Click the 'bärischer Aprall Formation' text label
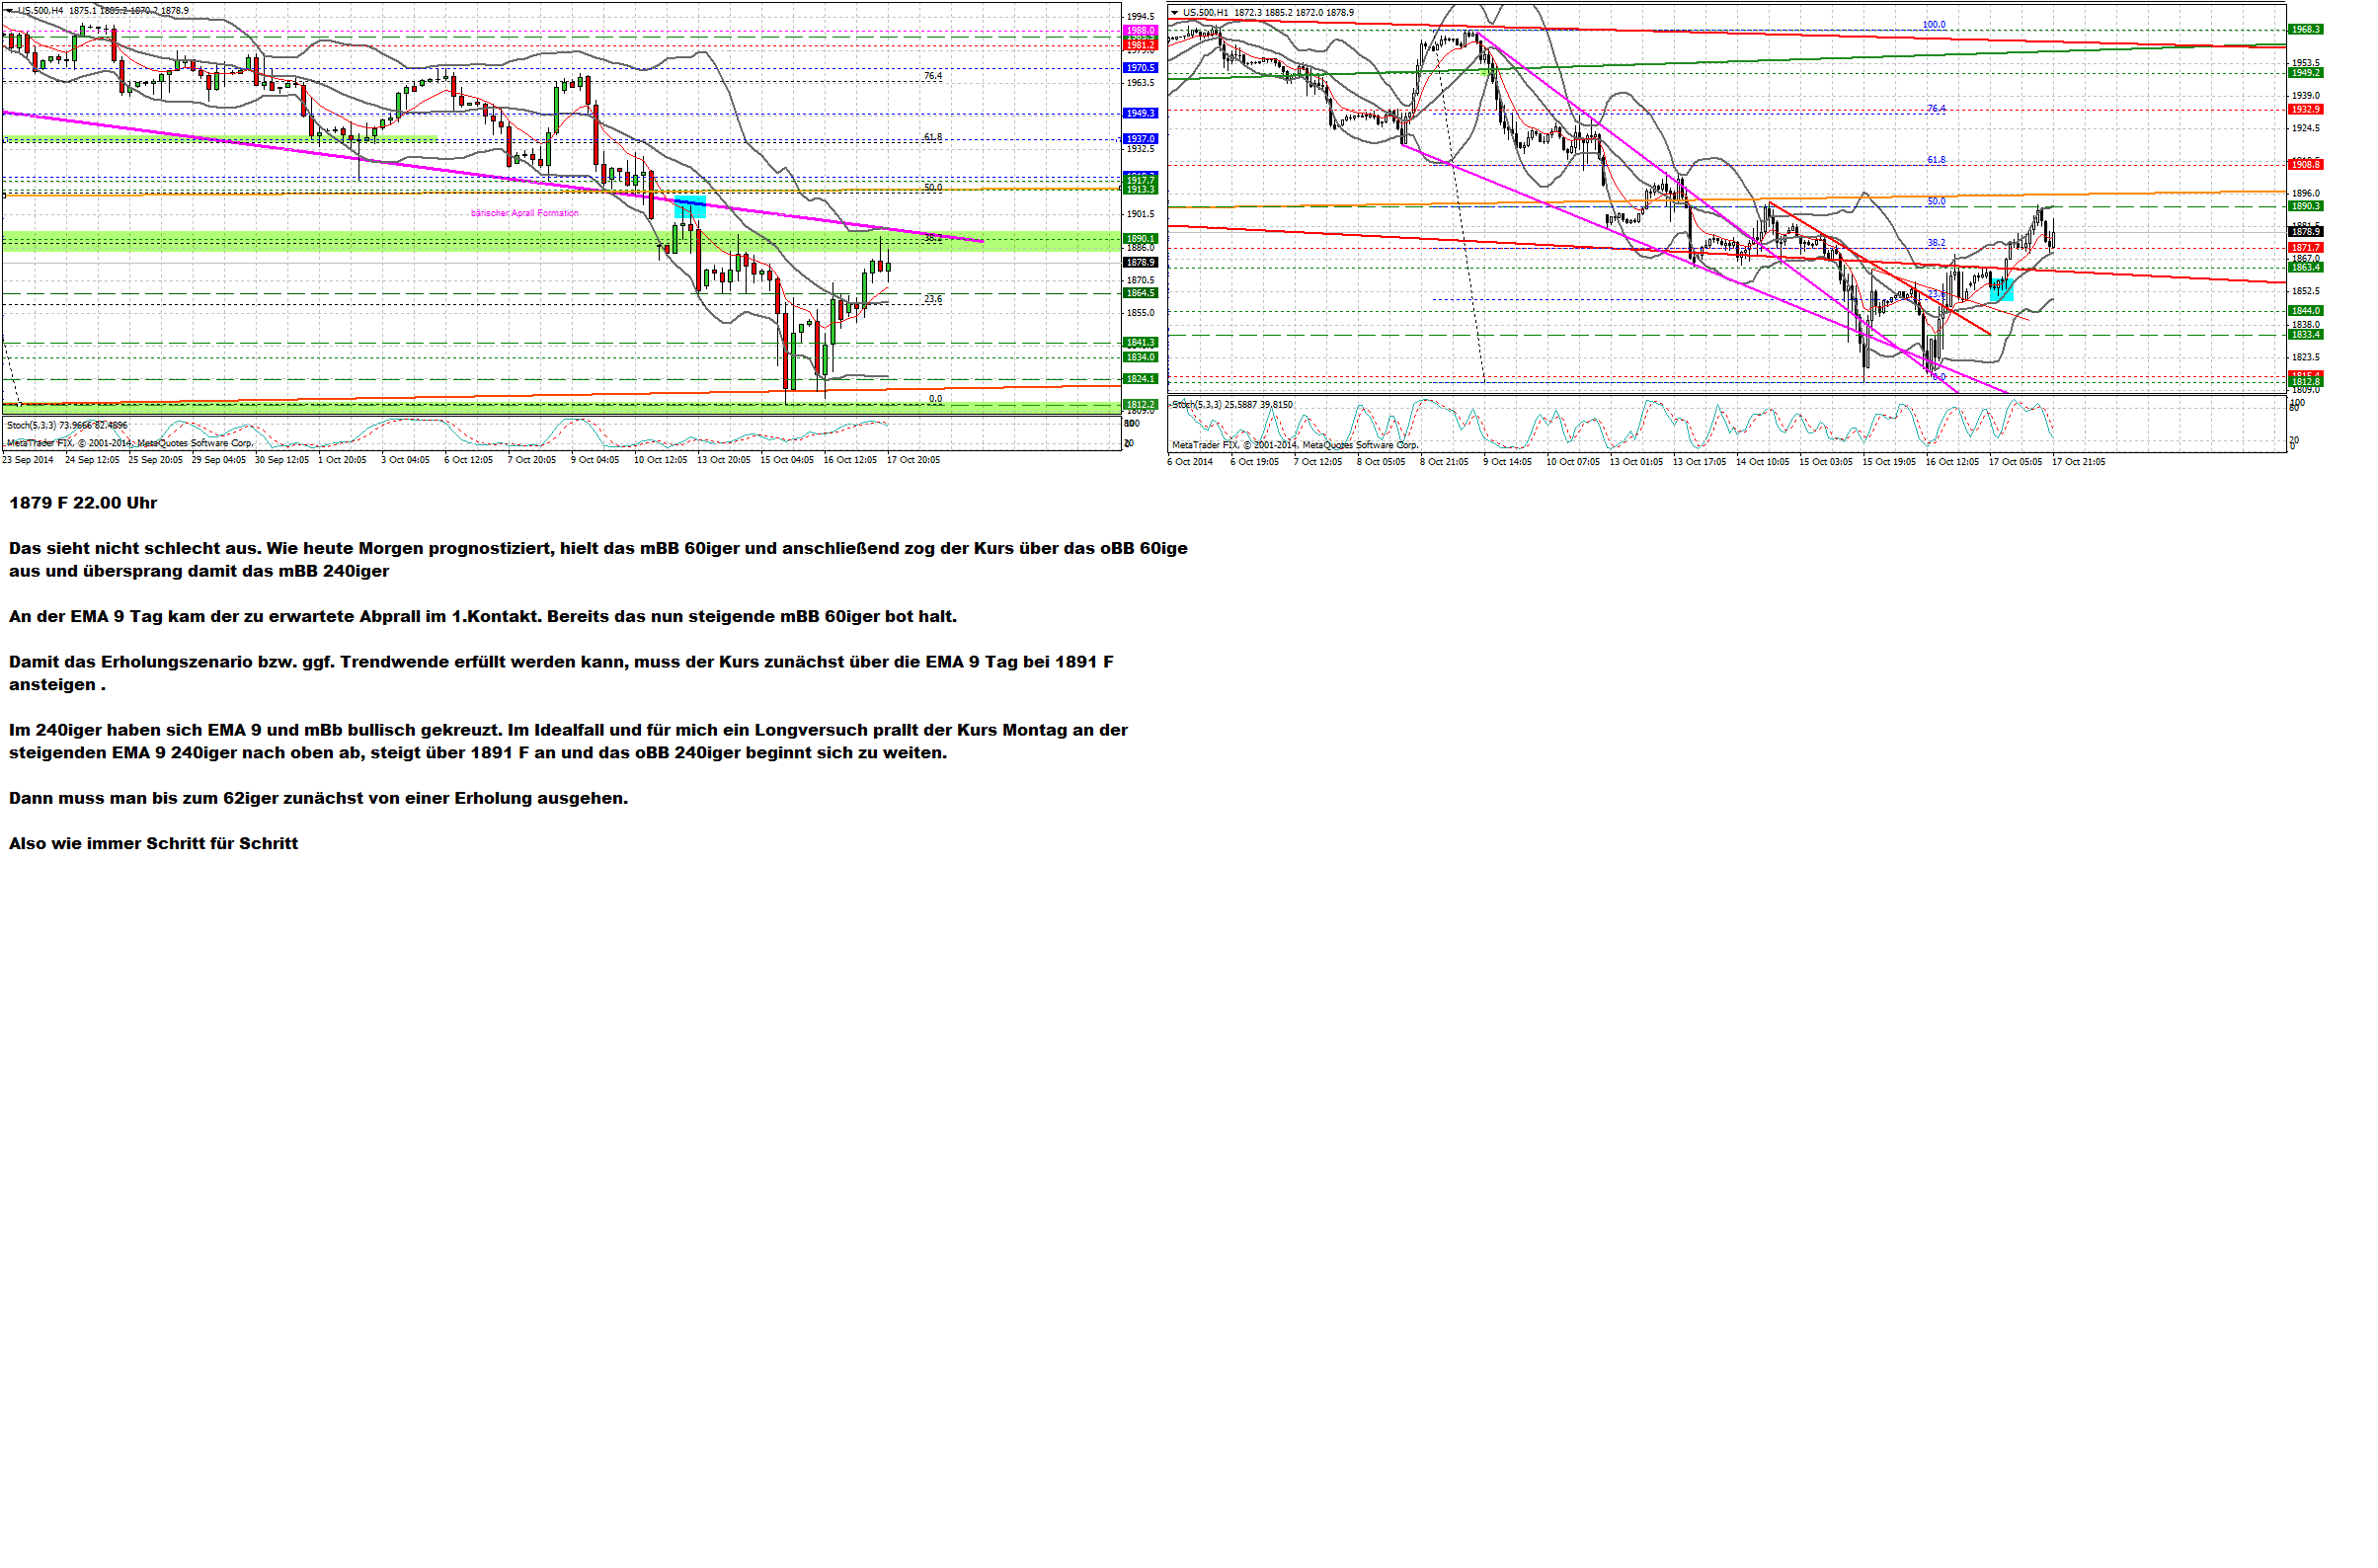 coord(524,213)
